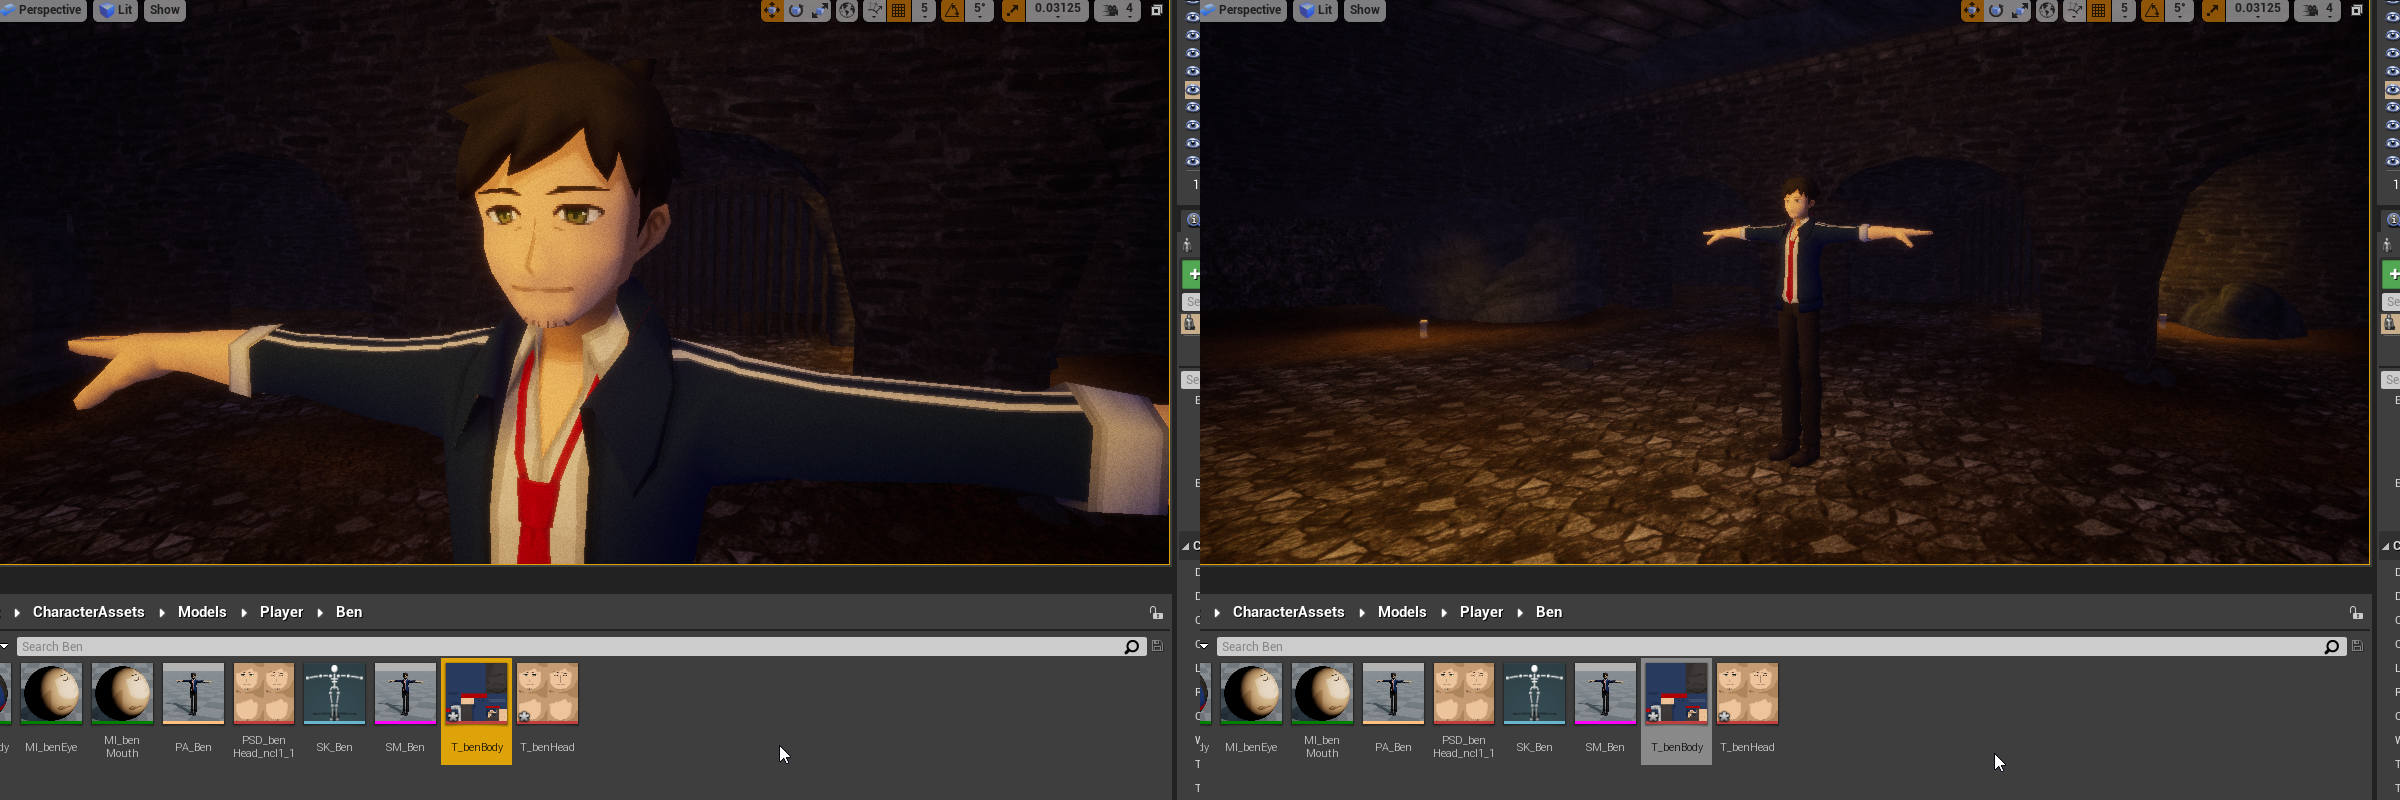Select the highlighted T_benBody texture in left browser
This screenshot has width=2400, height=800.
coord(476,711)
